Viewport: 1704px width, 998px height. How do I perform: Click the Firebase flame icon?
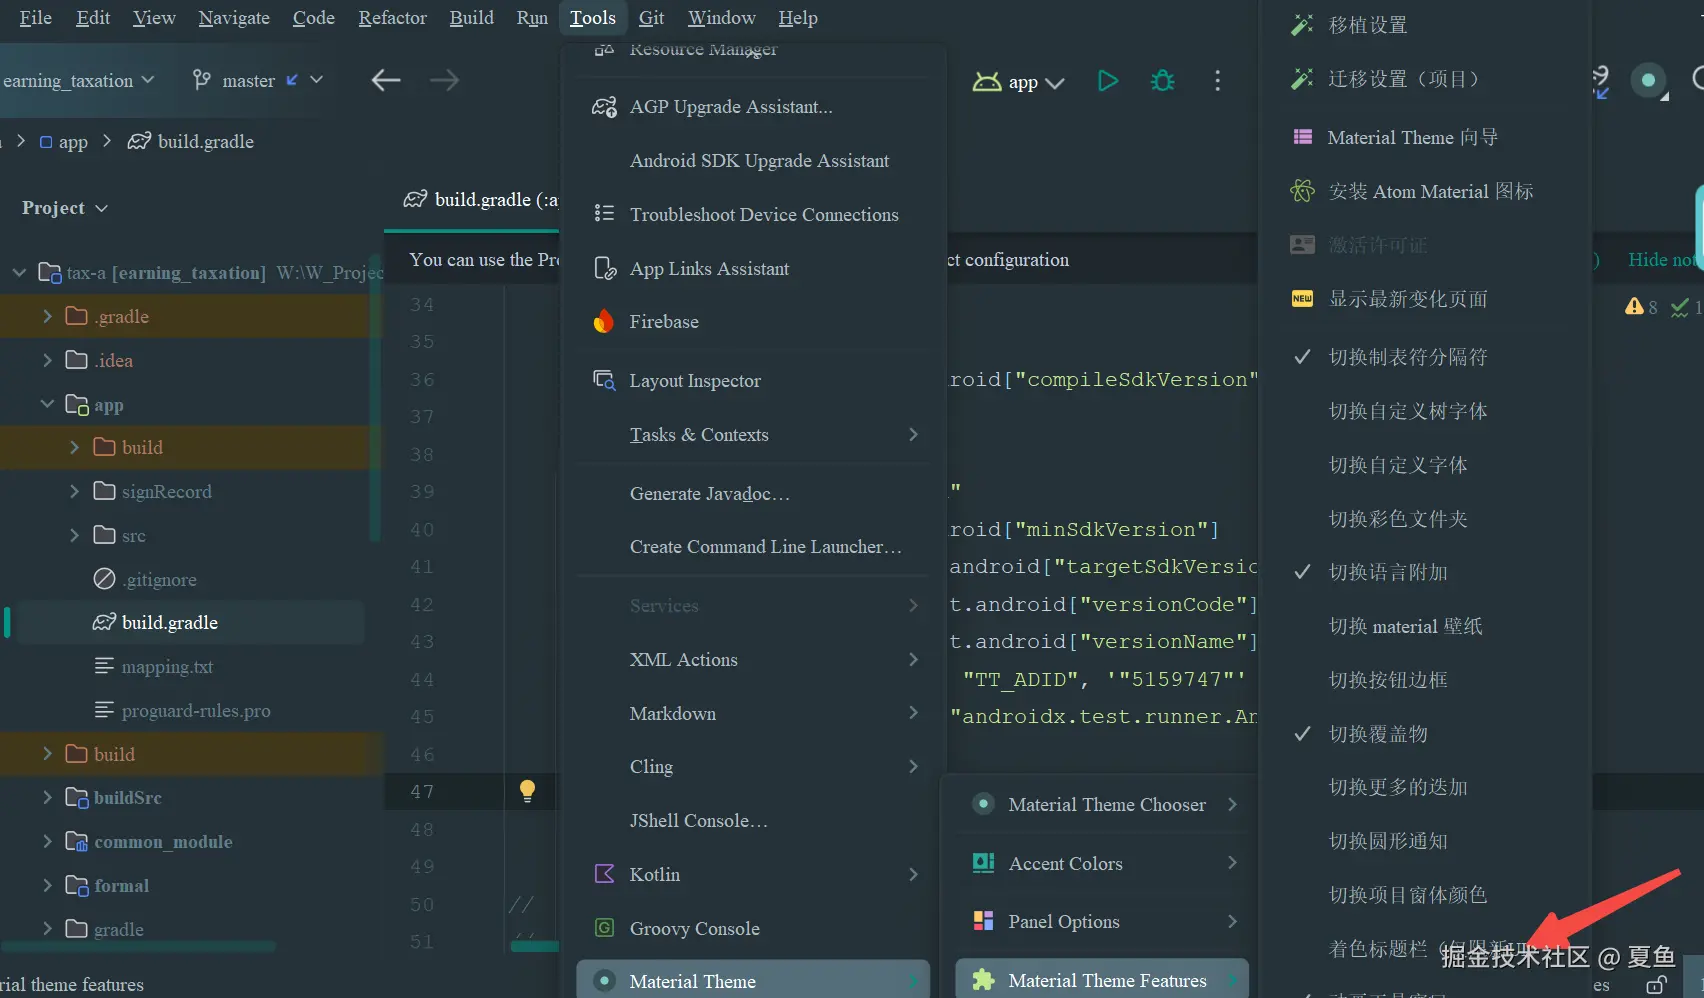tap(604, 321)
